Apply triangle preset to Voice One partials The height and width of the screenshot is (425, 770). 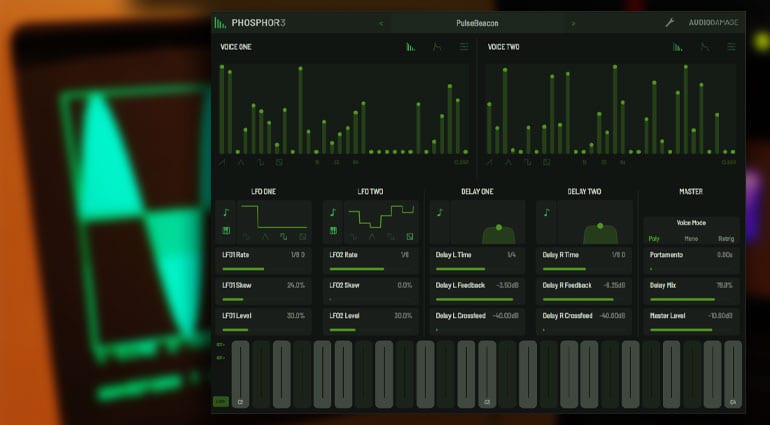click(241, 162)
